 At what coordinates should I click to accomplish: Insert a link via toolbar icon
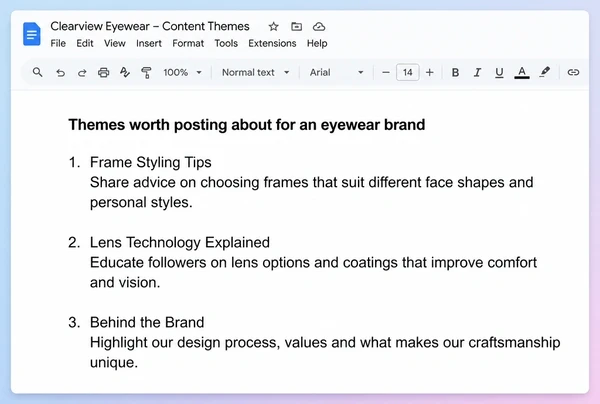(x=573, y=72)
